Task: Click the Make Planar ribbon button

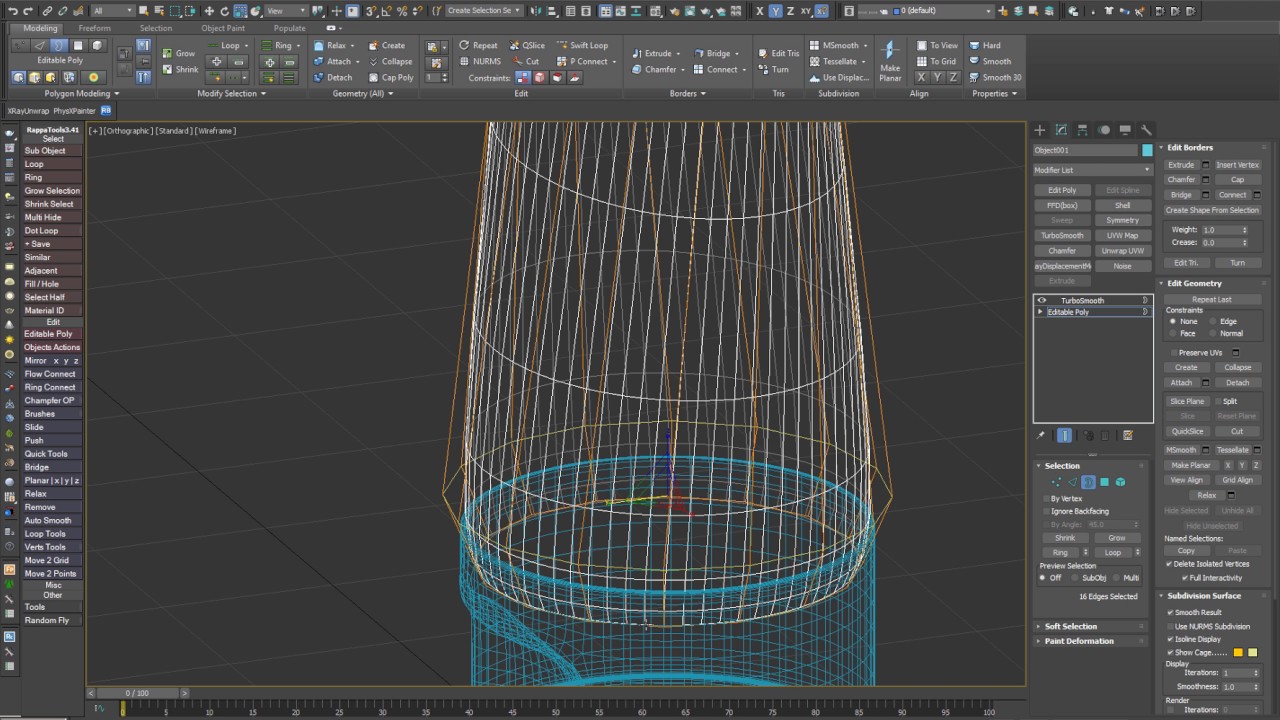Action: pyautogui.click(x=890, y=62)
